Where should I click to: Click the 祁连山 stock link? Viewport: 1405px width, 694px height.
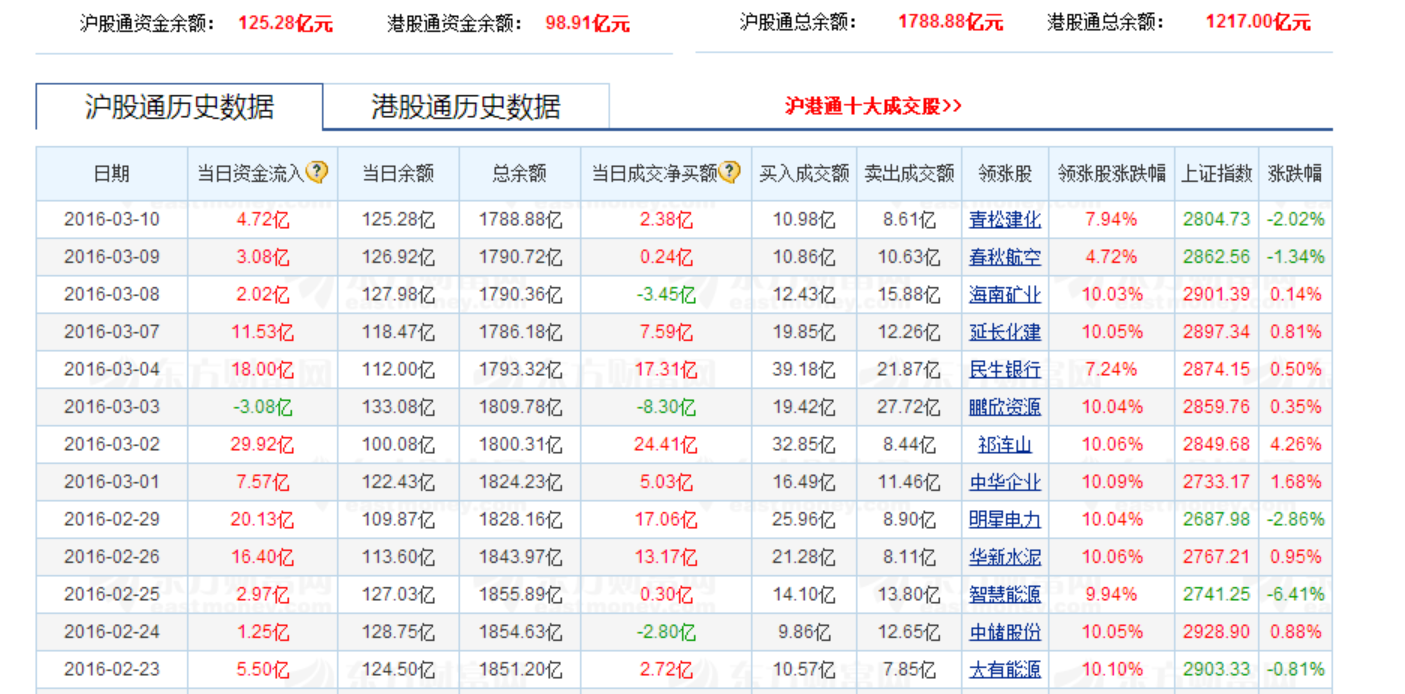[x=1004, y=444]
